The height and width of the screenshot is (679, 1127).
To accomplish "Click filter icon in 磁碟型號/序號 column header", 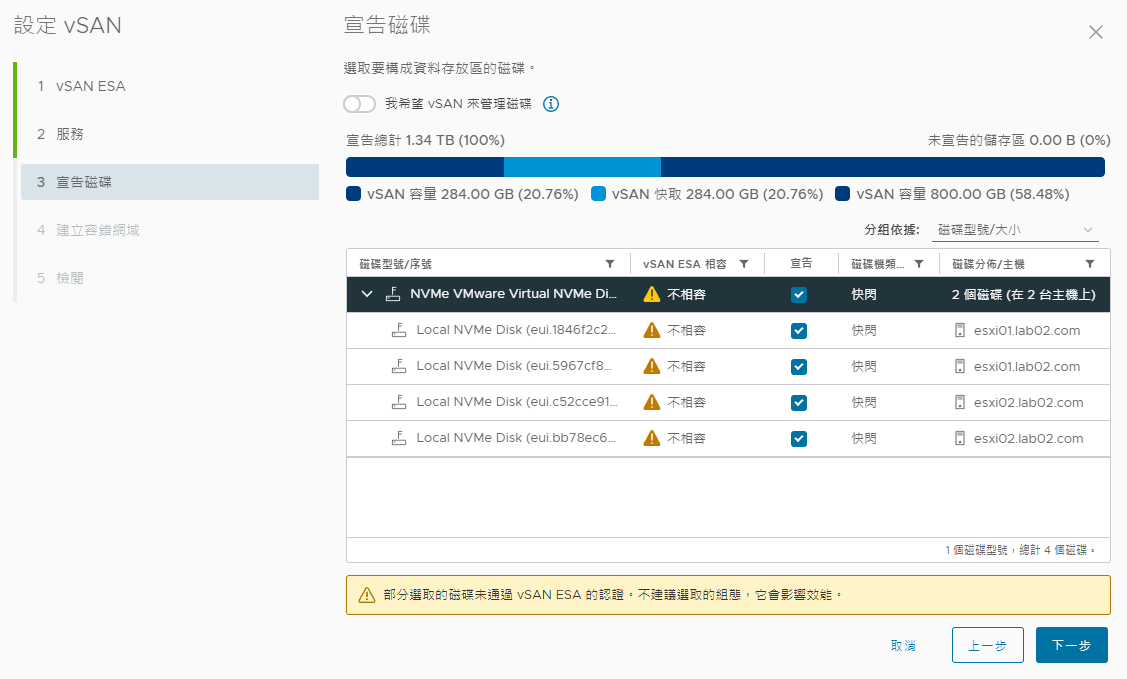I will 610,264.
